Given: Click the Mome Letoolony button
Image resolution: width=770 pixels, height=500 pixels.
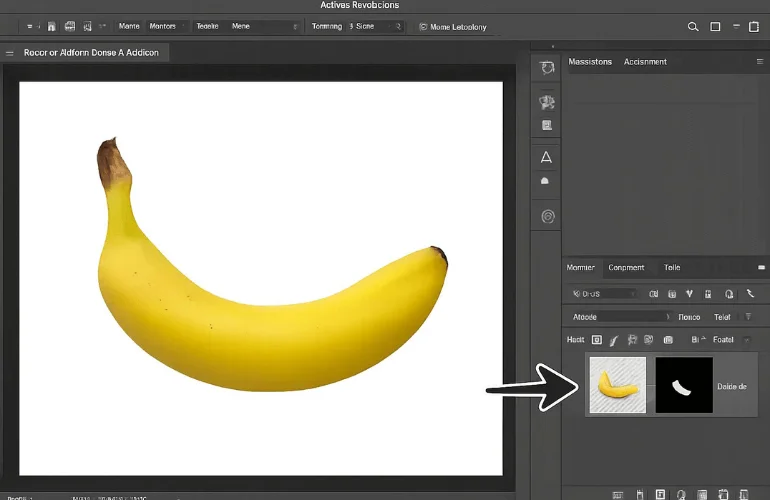Looking at the screenshot, I should (x=453, y=27).
